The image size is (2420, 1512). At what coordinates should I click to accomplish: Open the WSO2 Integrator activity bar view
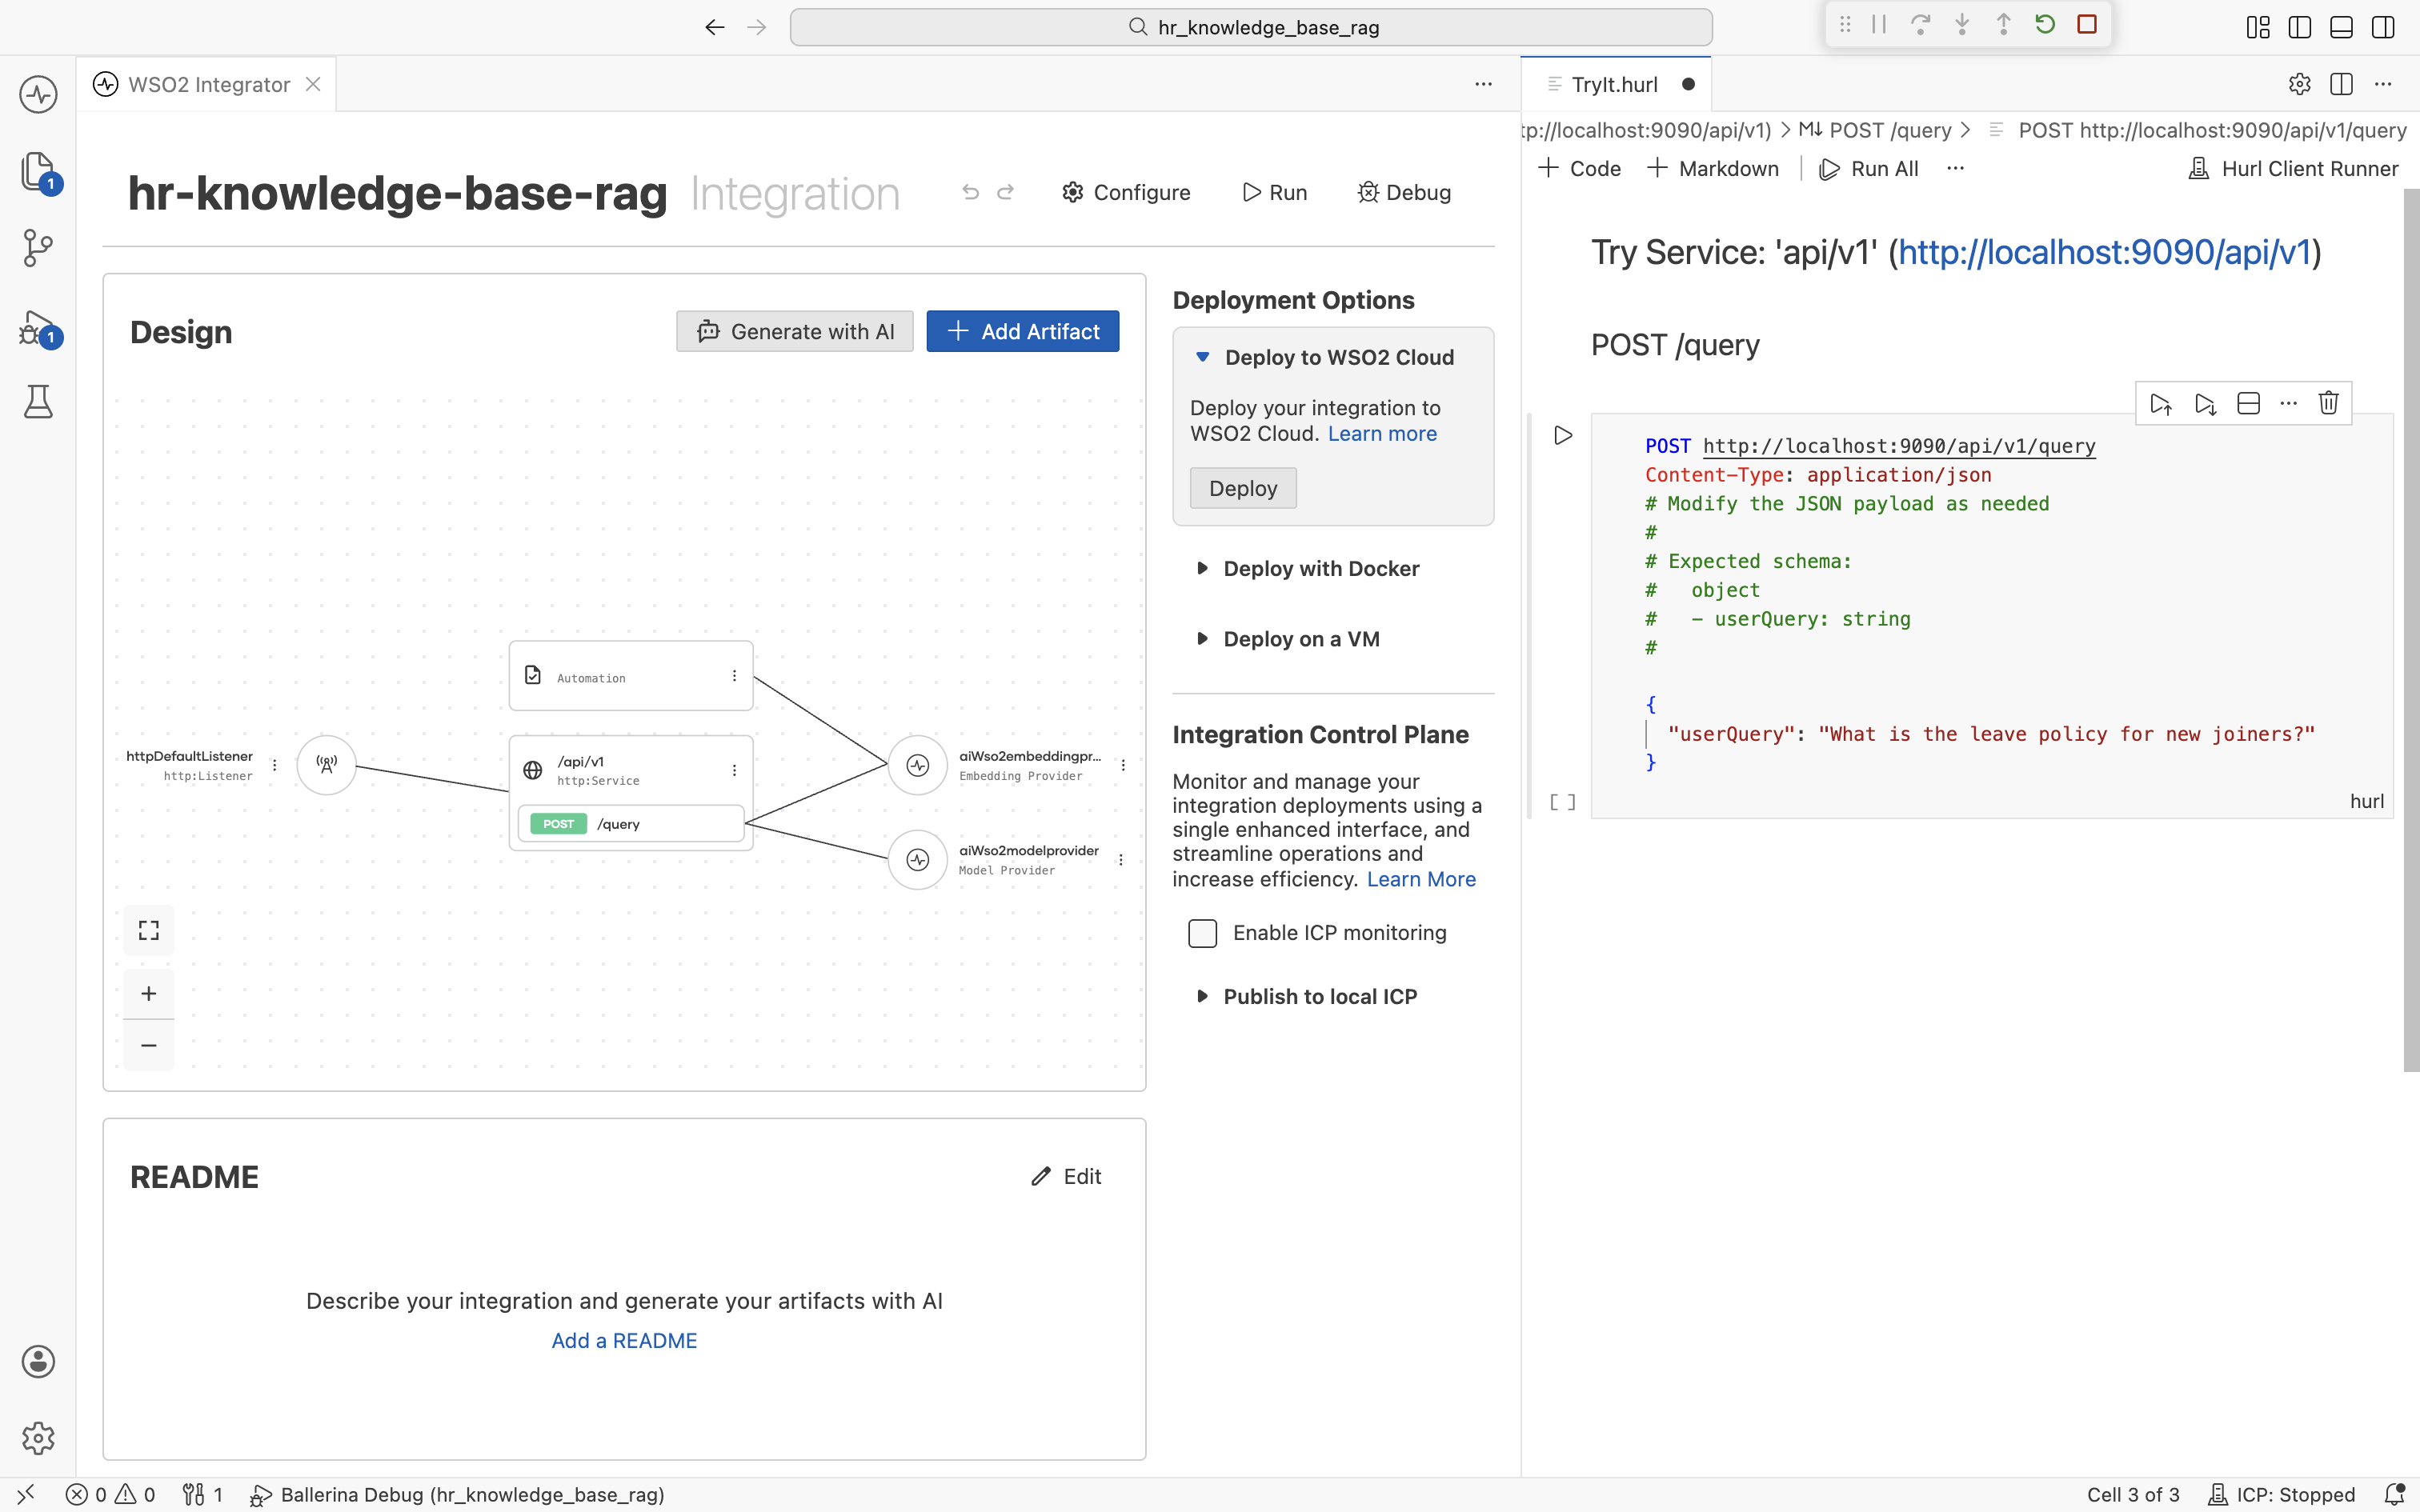click(38, 95)
